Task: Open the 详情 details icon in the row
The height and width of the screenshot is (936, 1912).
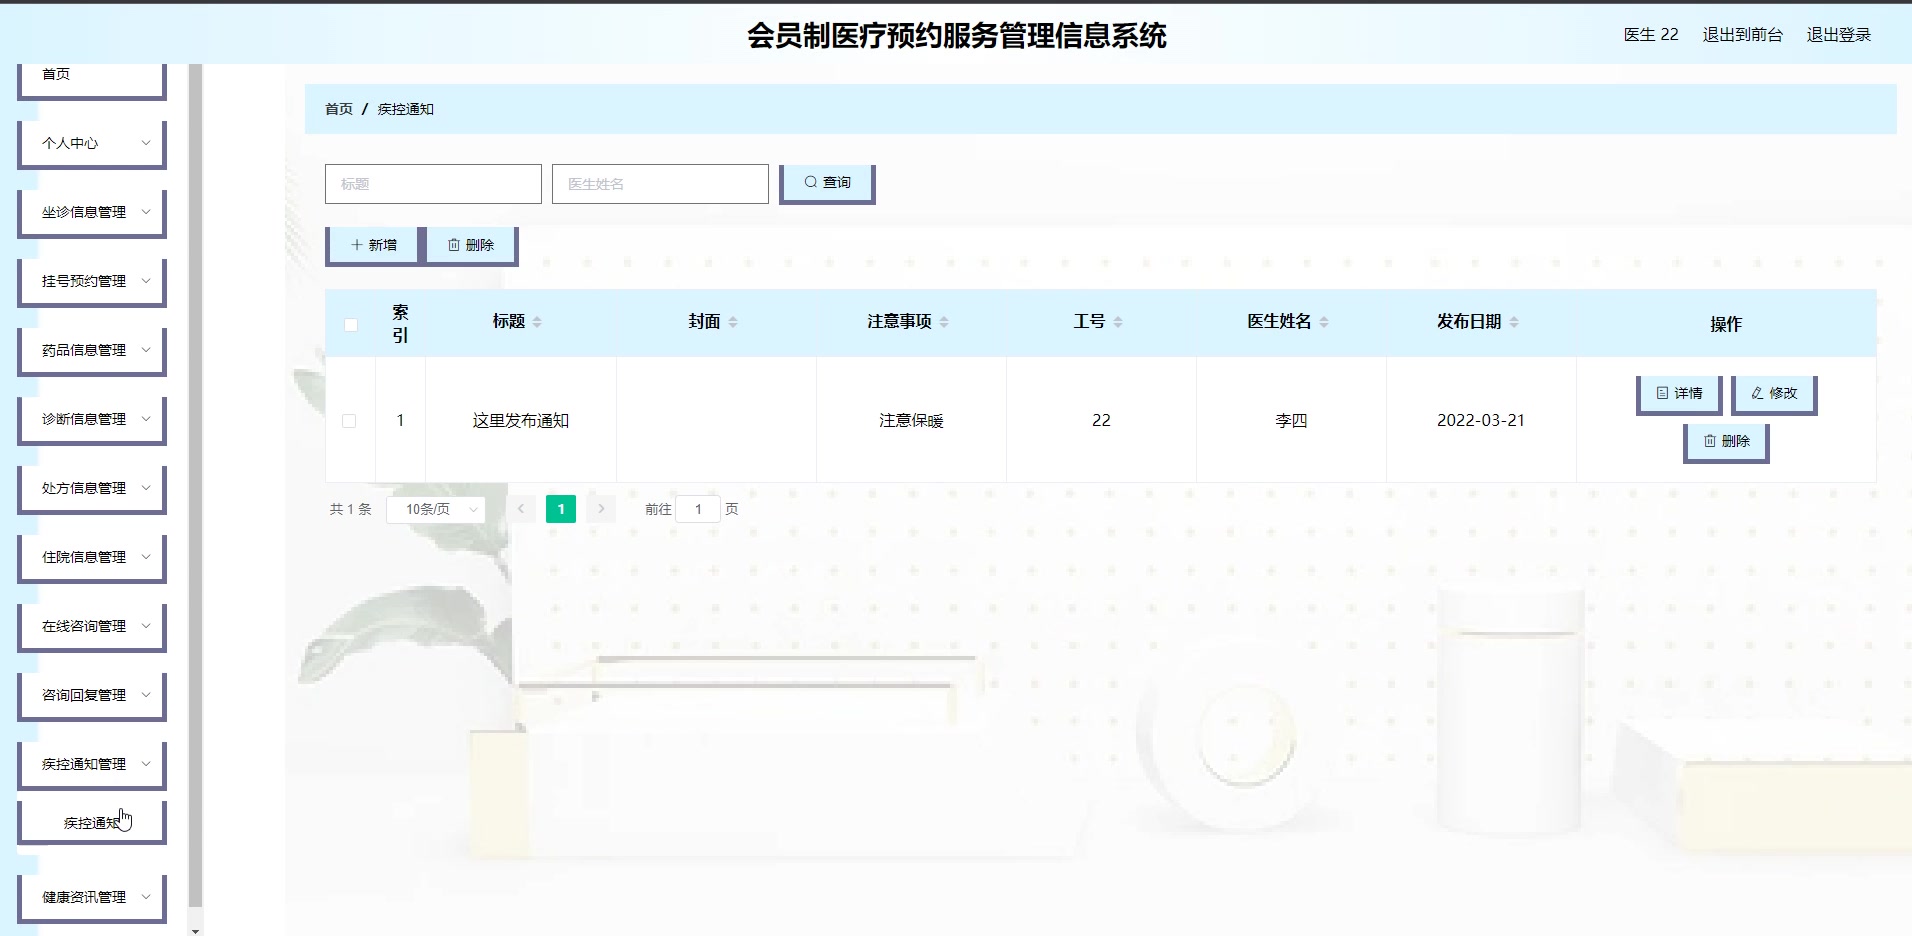Action: coord(1678,394)
